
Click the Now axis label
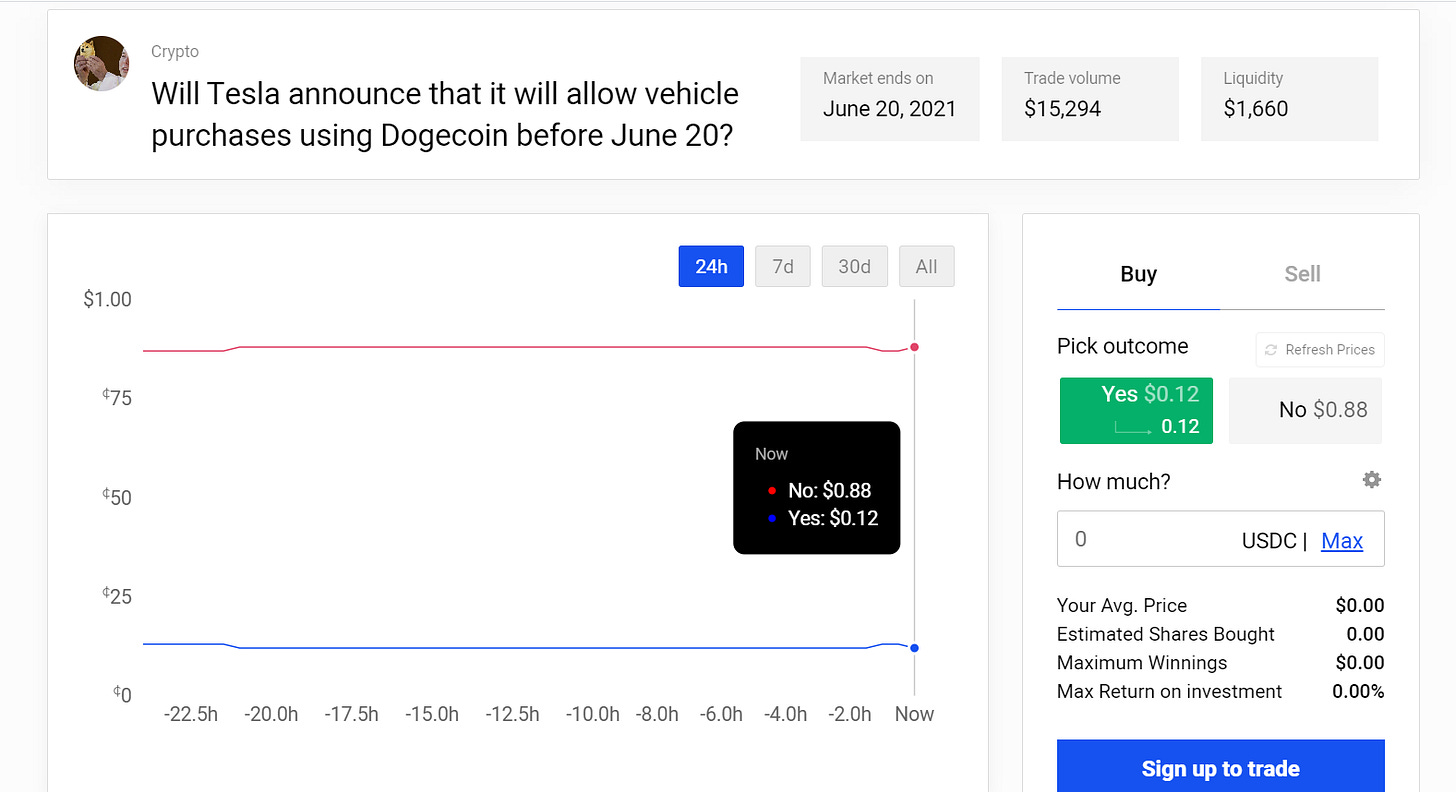[914, 714]
